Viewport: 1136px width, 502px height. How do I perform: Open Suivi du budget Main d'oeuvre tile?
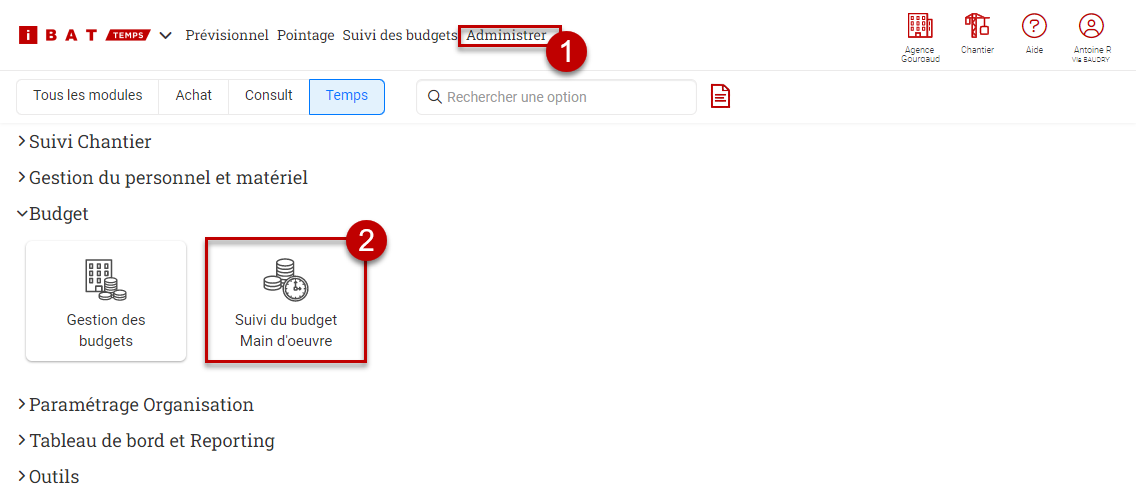286,301
